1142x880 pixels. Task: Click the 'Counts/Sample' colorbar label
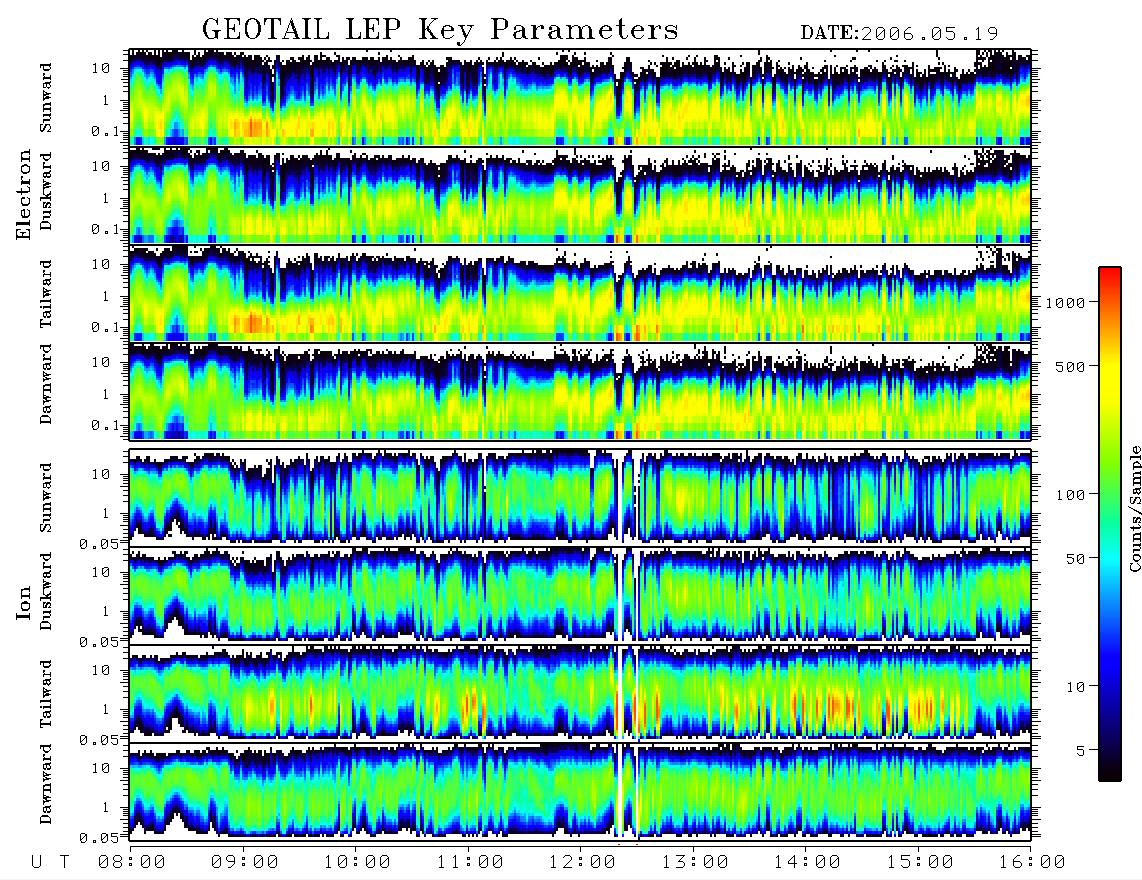(1135, 508)
